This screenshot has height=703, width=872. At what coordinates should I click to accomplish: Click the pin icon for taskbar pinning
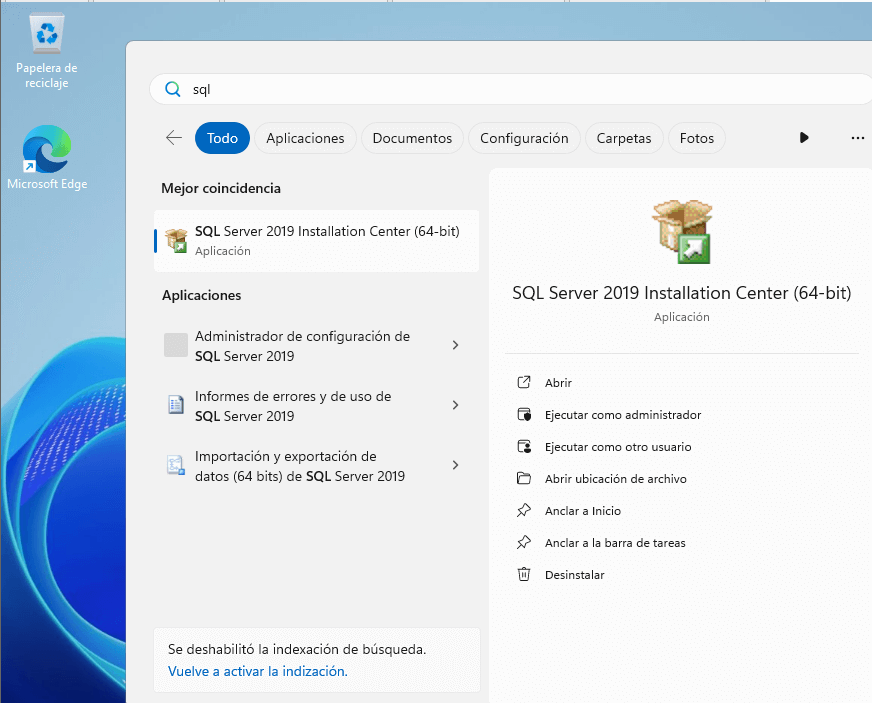[524, 542]
